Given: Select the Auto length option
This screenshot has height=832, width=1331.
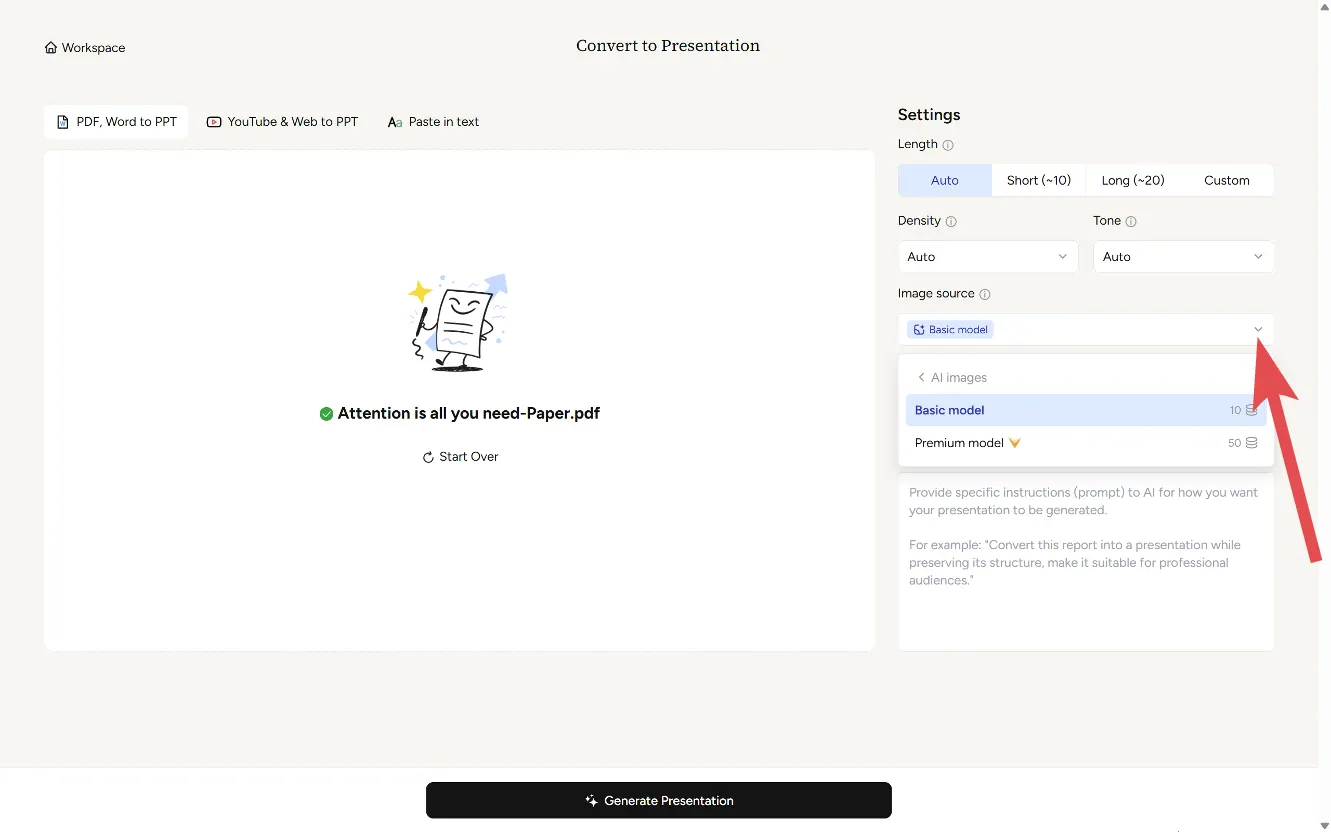Looking at the screenshot, I should [x=944, y=181].
